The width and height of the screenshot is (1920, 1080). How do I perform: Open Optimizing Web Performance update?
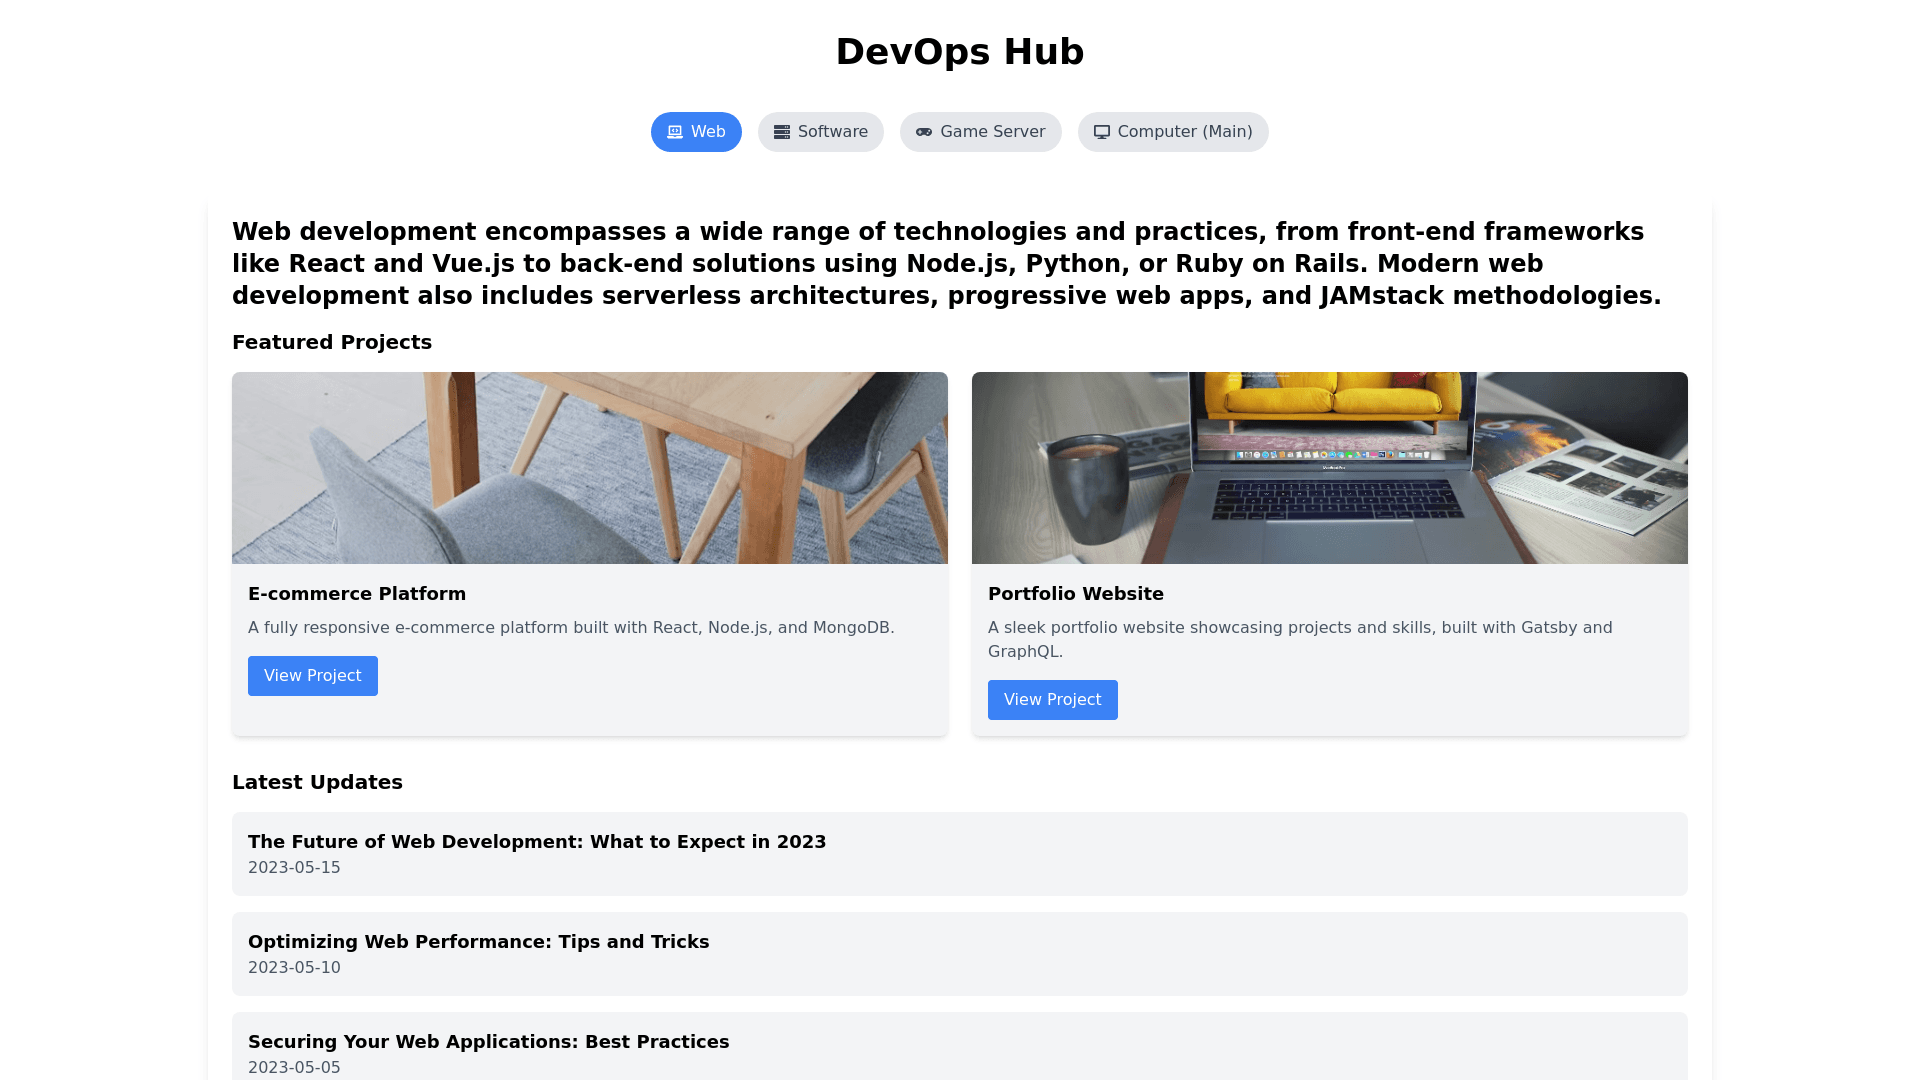[x=478, y=942]
